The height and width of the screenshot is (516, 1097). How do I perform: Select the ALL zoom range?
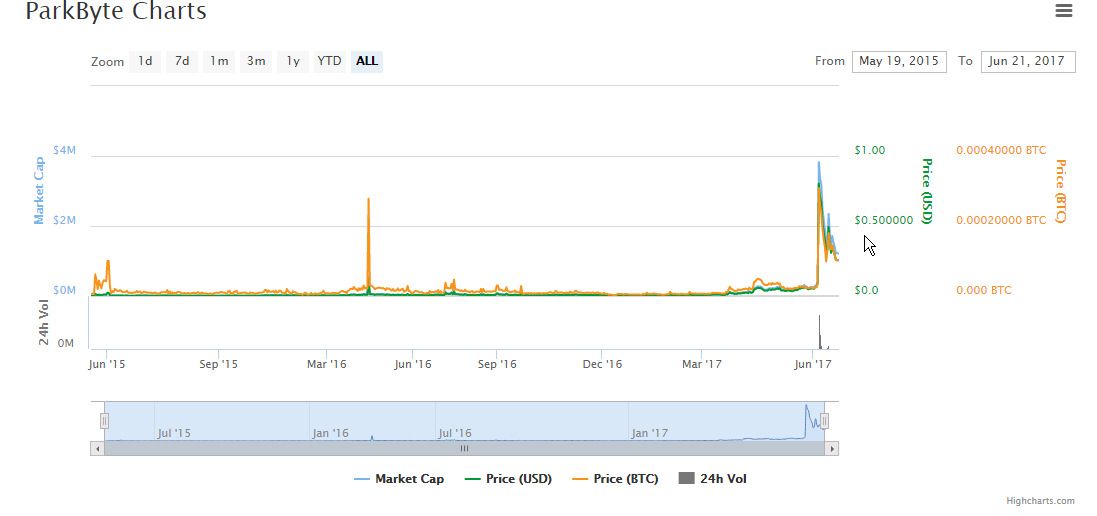coord(367,62)
